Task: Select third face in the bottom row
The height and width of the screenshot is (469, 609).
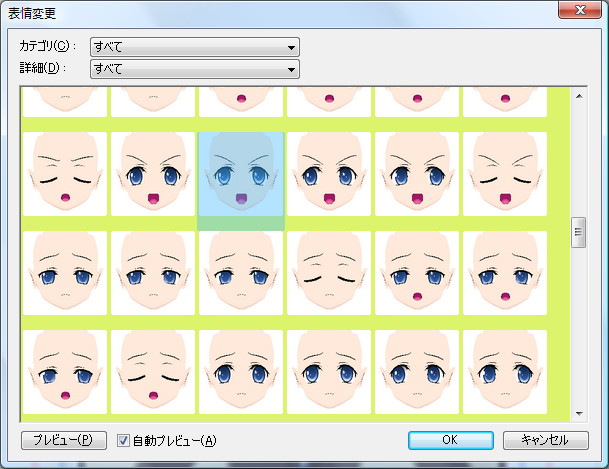Action: [241, 372]
